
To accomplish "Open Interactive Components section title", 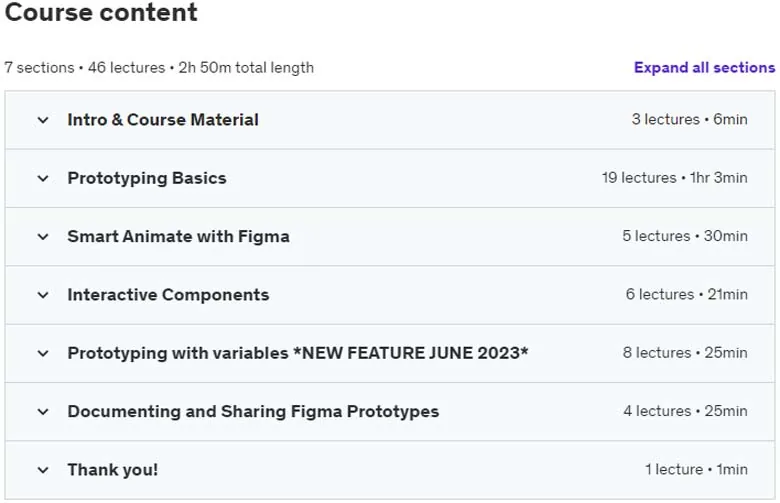I will pos(168,295).
